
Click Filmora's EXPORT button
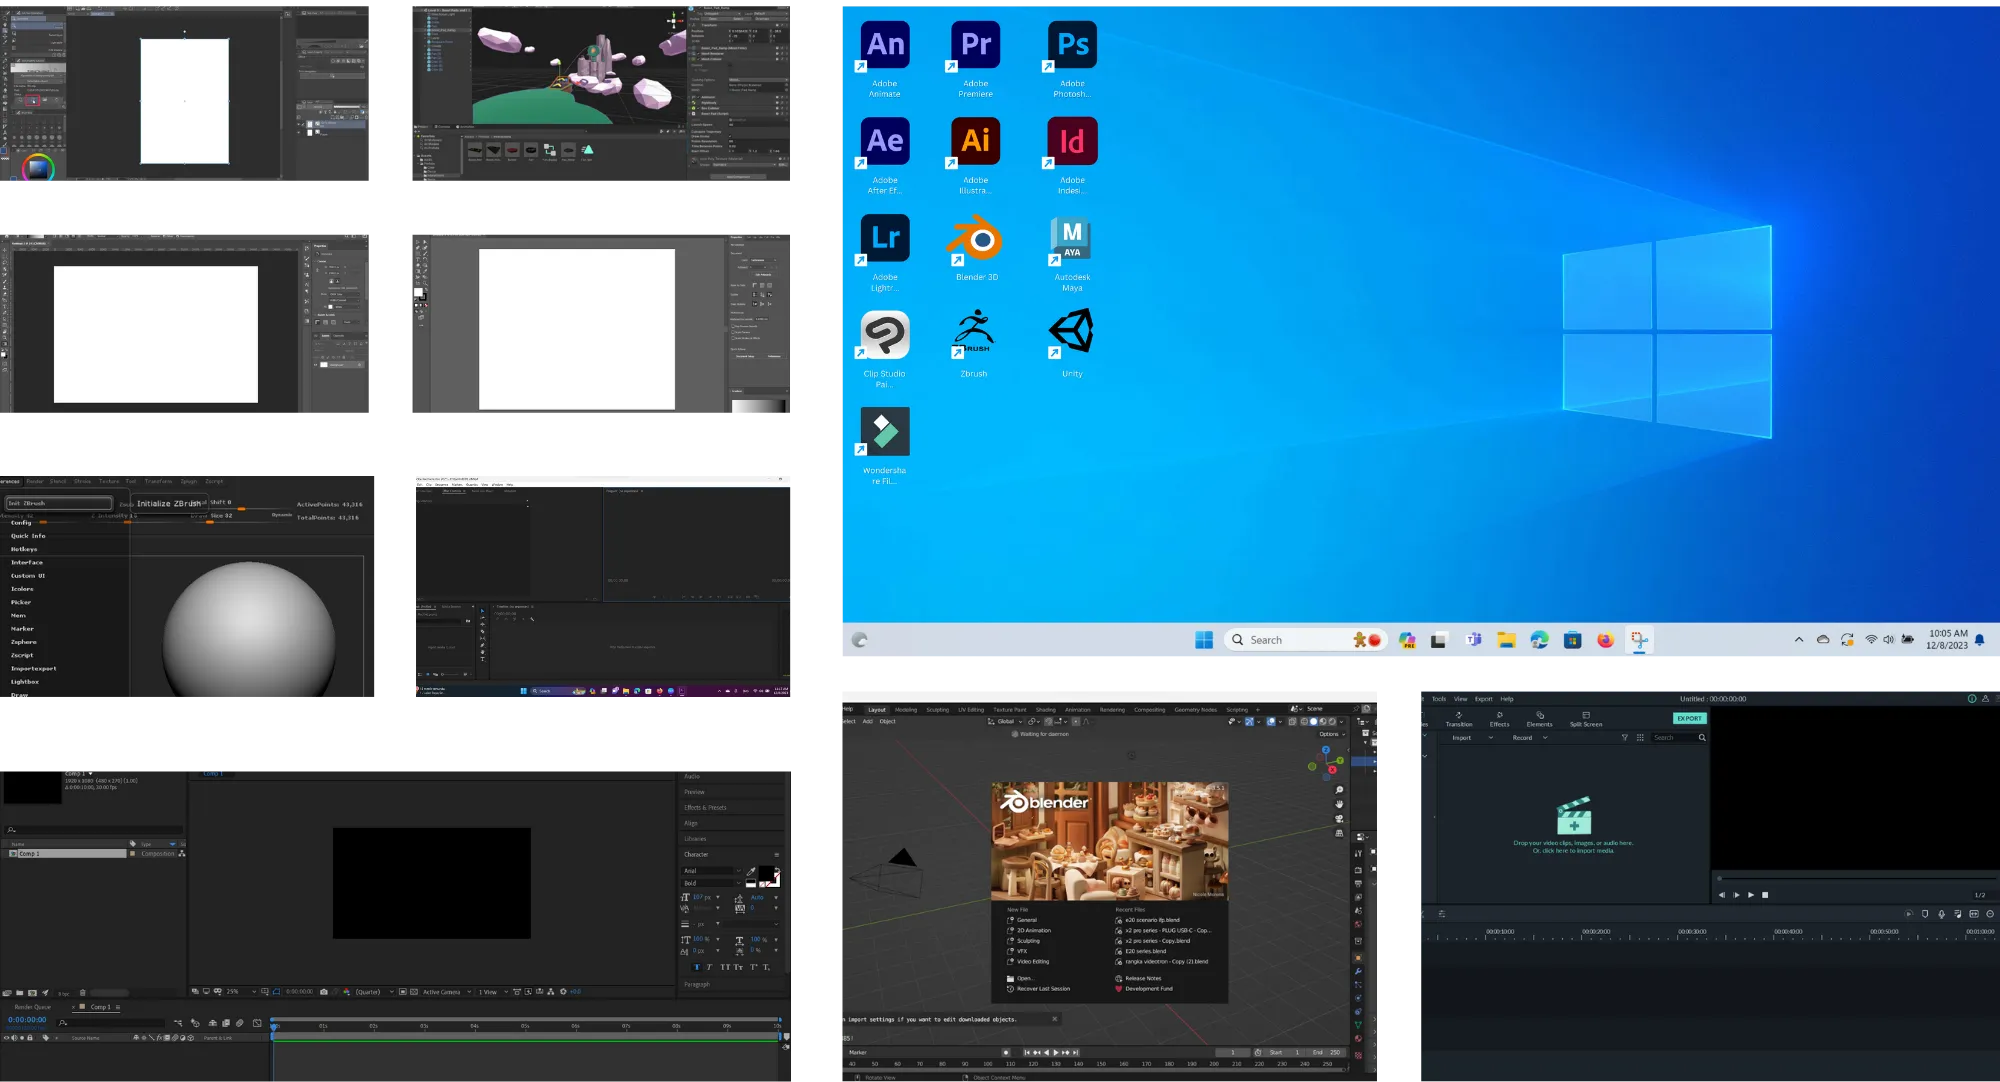[x=1689, y=718]
